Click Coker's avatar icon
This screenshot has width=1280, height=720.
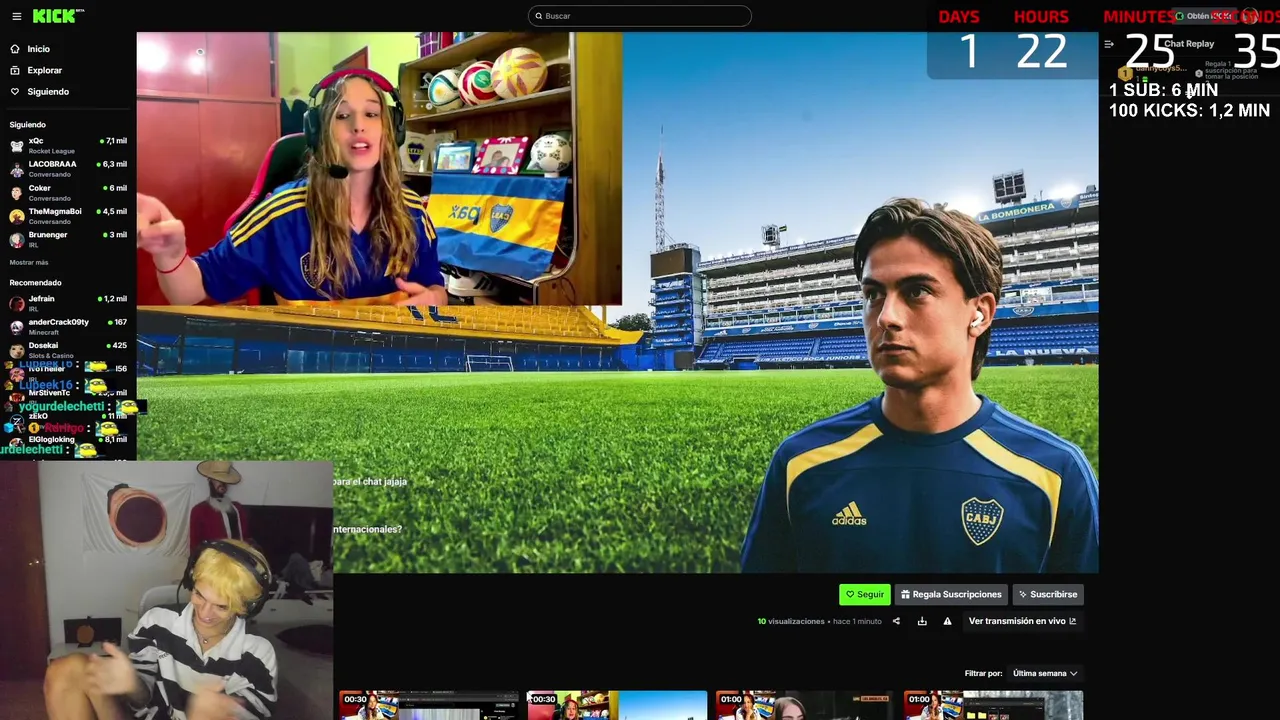(17, 193)
